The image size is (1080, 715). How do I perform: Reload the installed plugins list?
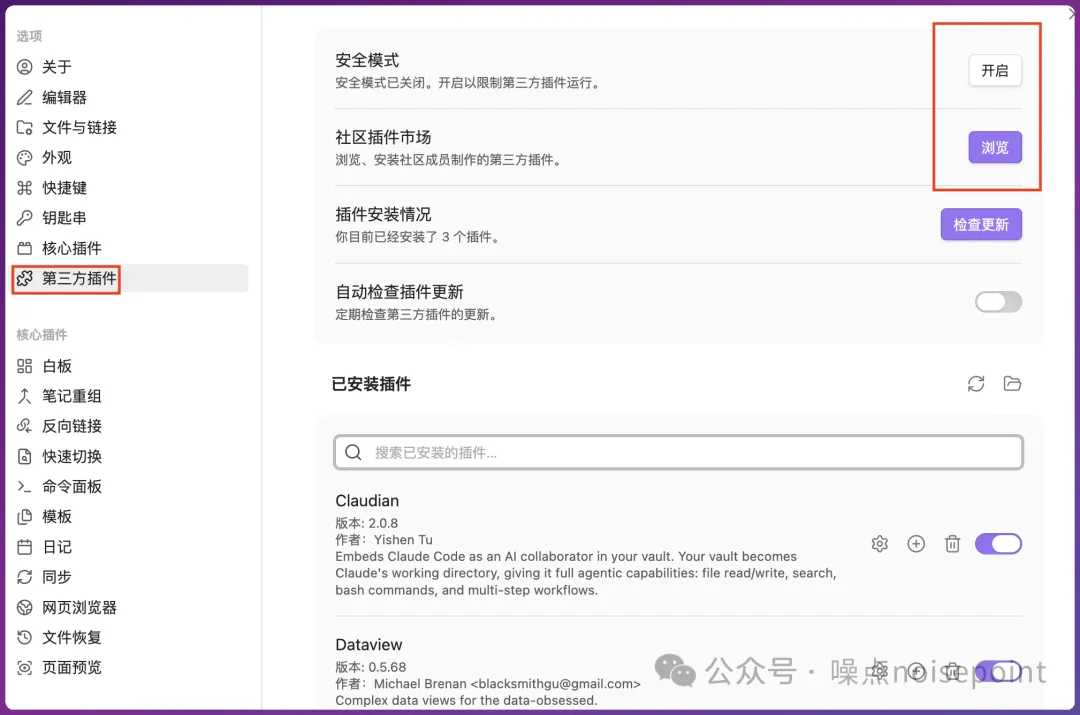975,384
